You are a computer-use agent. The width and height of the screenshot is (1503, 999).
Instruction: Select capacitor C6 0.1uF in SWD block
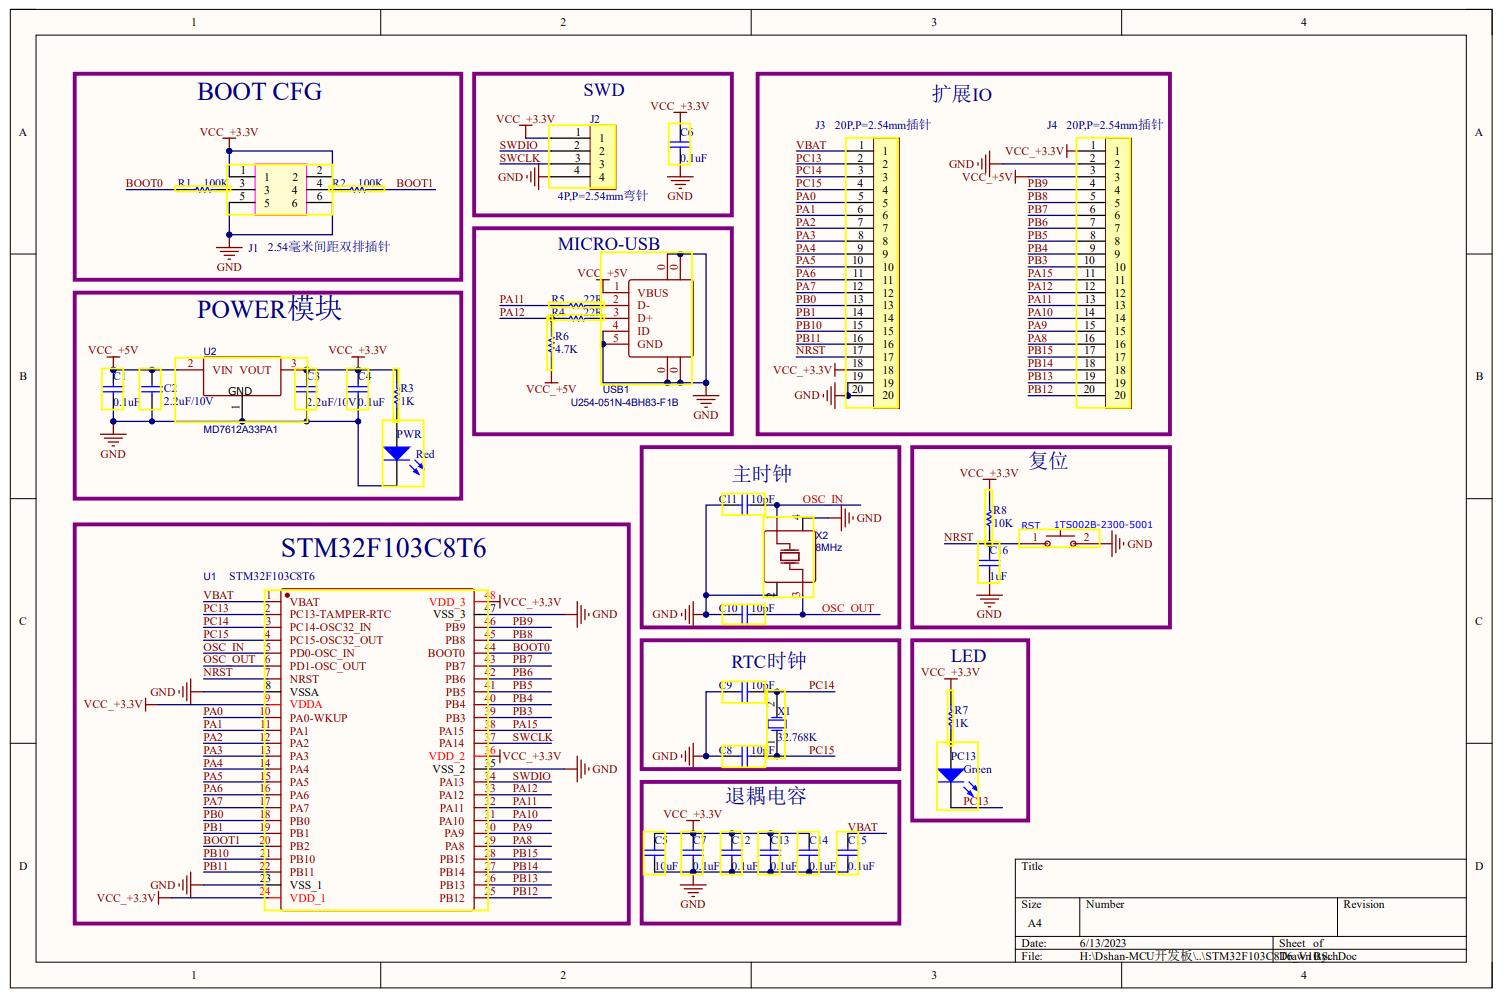680,145
